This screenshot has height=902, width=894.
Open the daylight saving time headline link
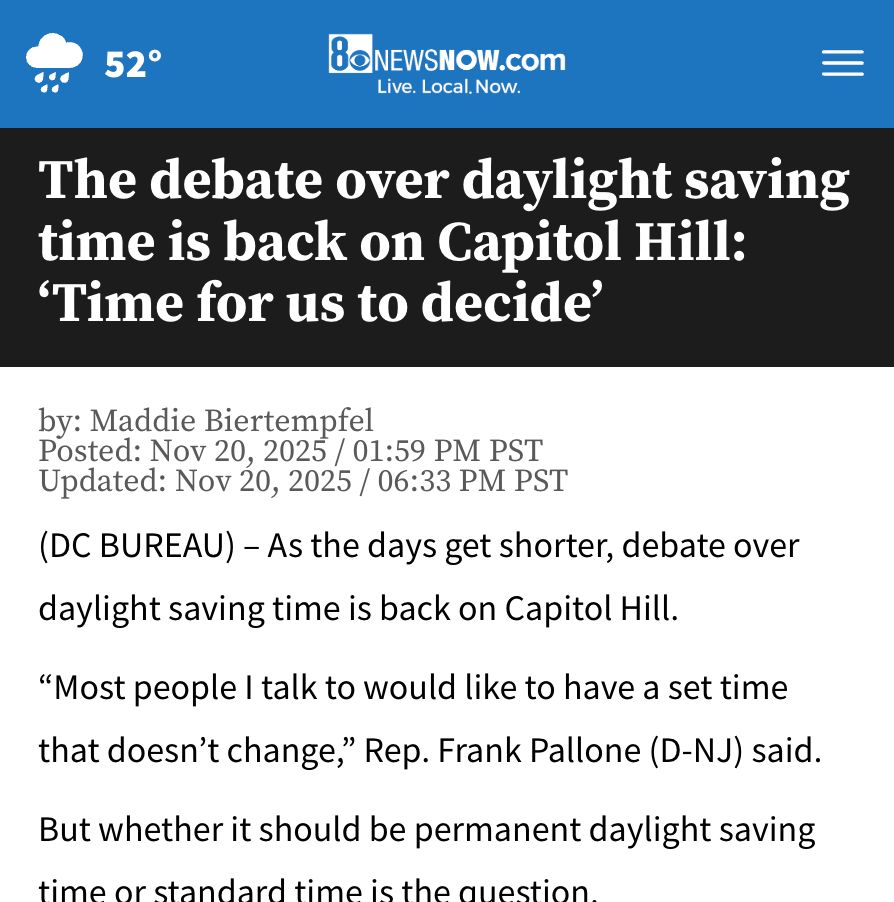444,240
